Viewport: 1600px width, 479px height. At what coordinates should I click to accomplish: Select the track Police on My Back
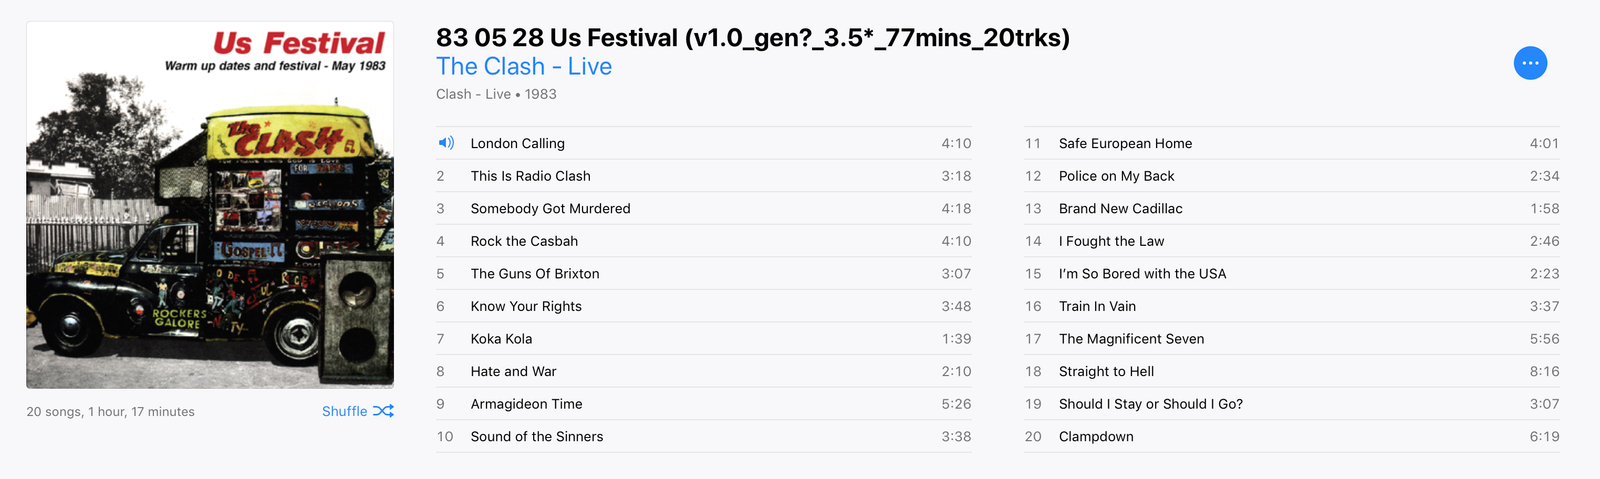1116,176
